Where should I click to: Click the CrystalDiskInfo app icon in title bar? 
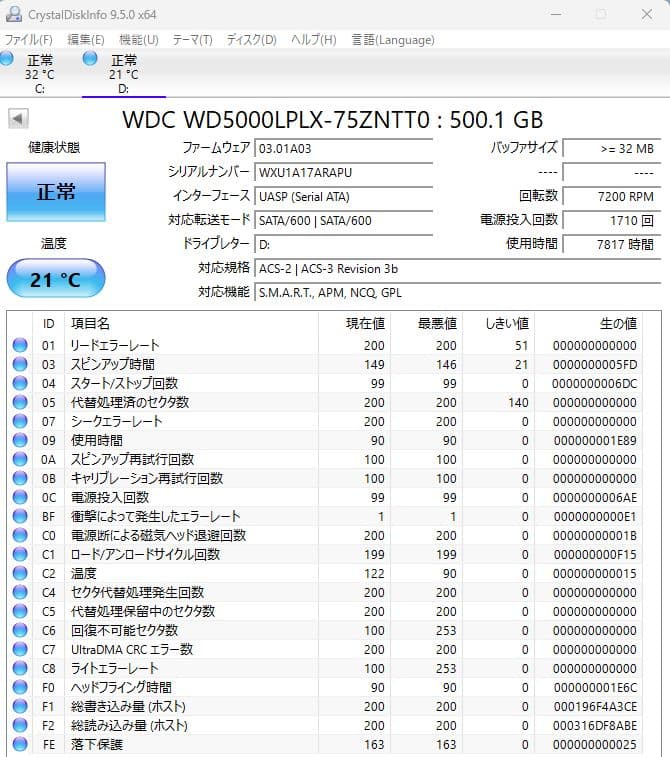click(14, 14)
